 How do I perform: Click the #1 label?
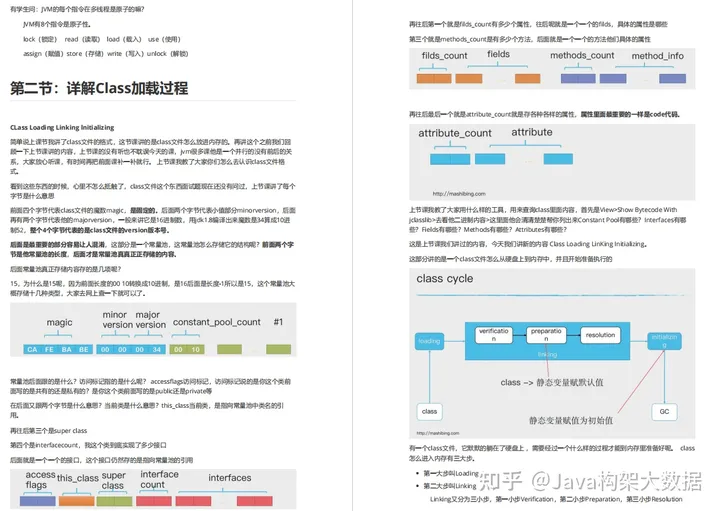click(x=278, y=322)
